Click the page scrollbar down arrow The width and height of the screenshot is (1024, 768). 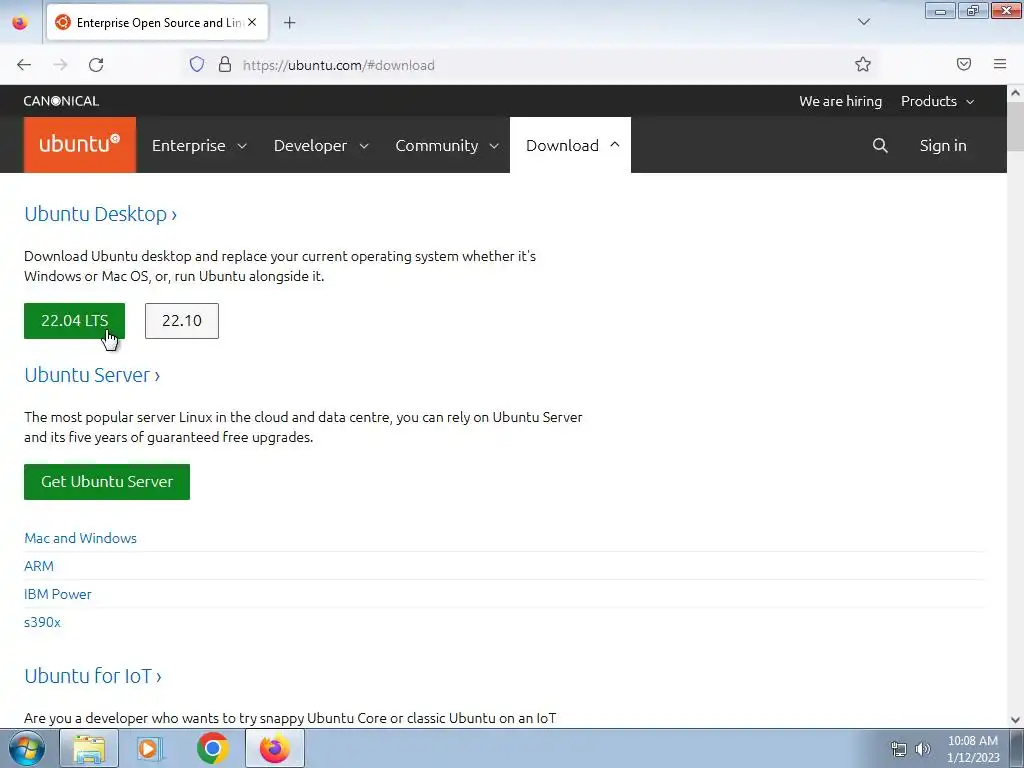click(x=1016, y=720)
